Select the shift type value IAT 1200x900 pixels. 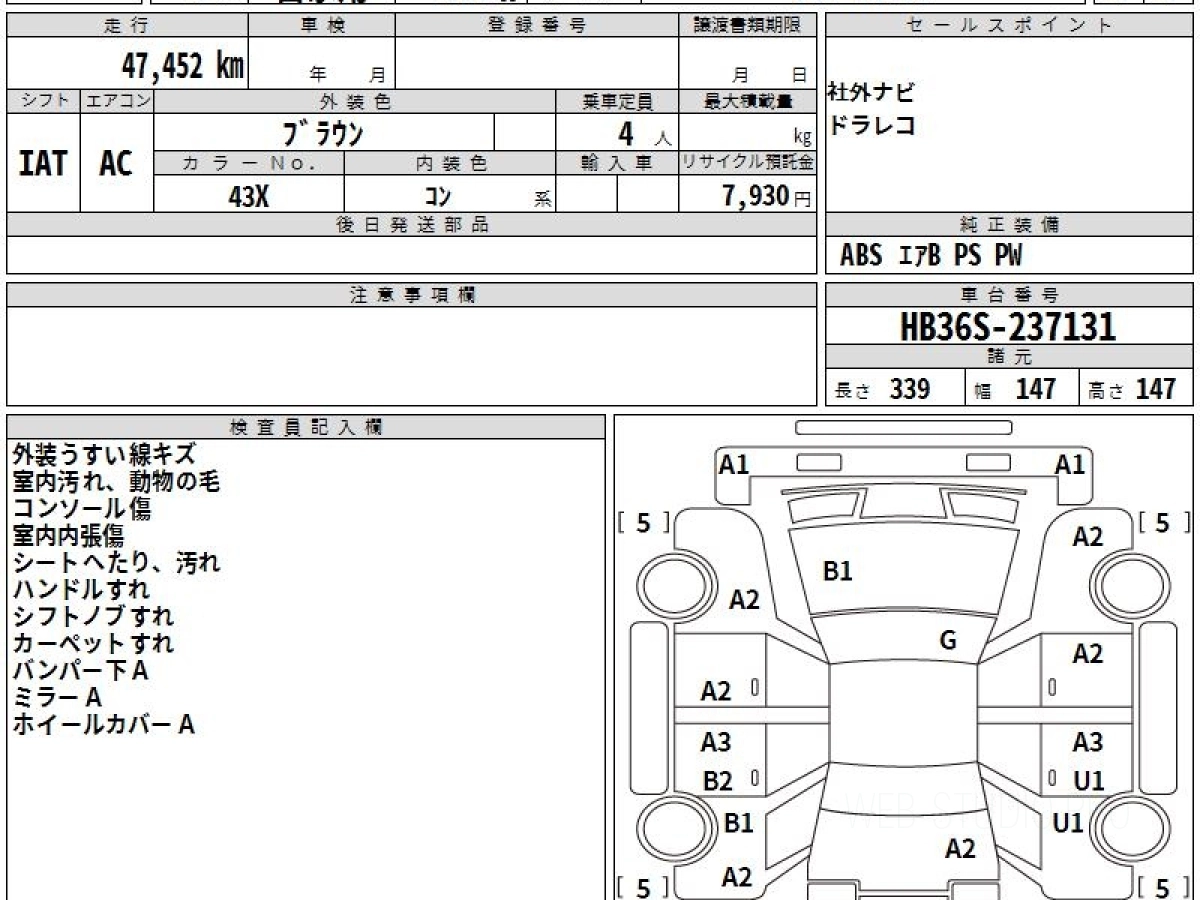pos(43,164)
